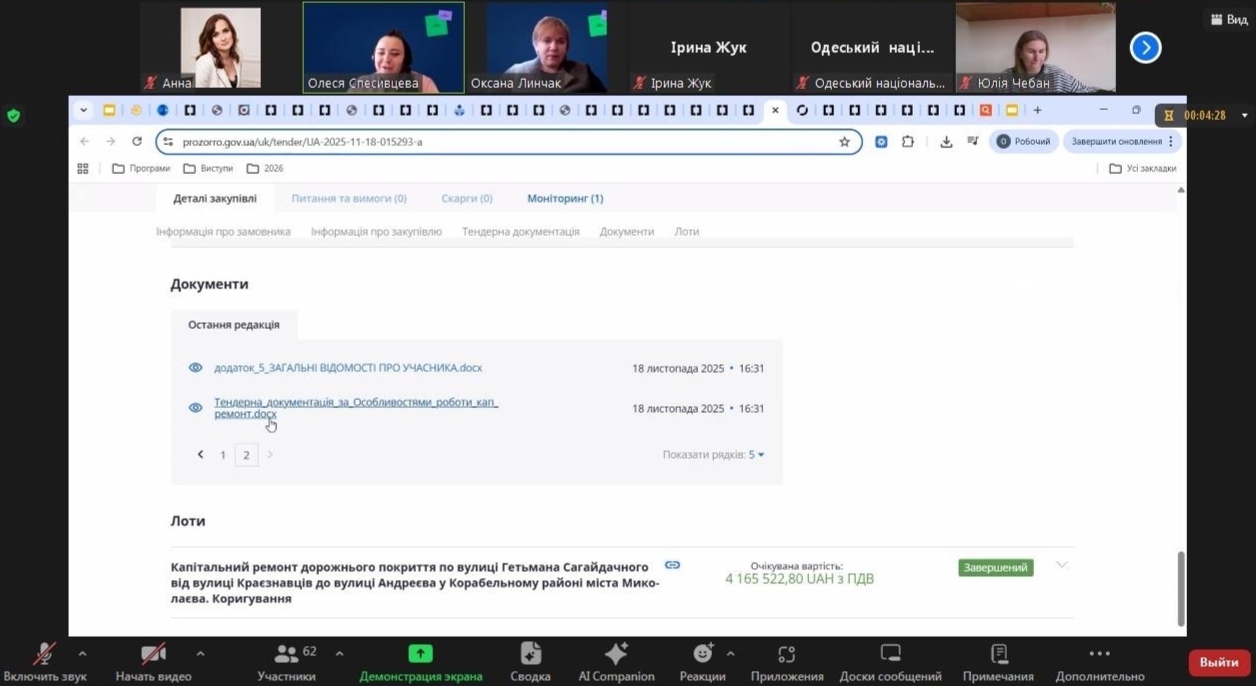This screenshot has width=1256, height=686.
Task: Bookmark page with star icon
Action: (x=844, y=142)
